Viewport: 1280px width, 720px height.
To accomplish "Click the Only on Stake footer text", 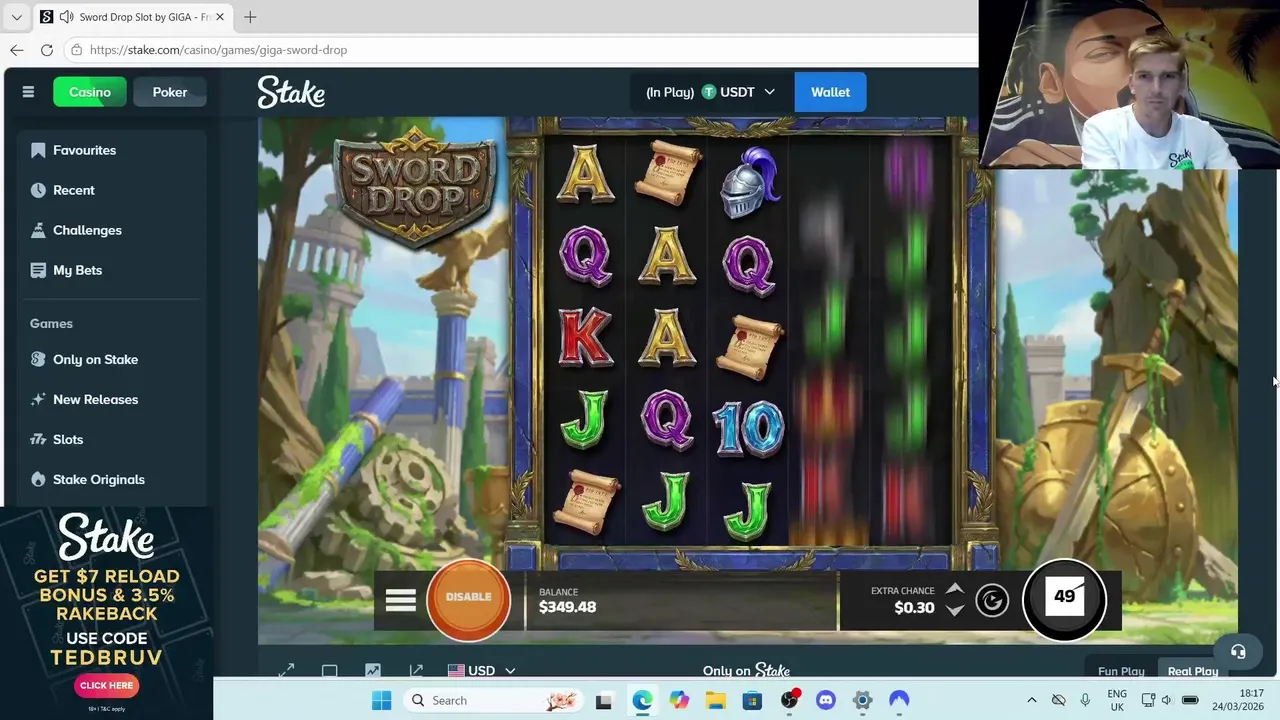I will point(746,671).
